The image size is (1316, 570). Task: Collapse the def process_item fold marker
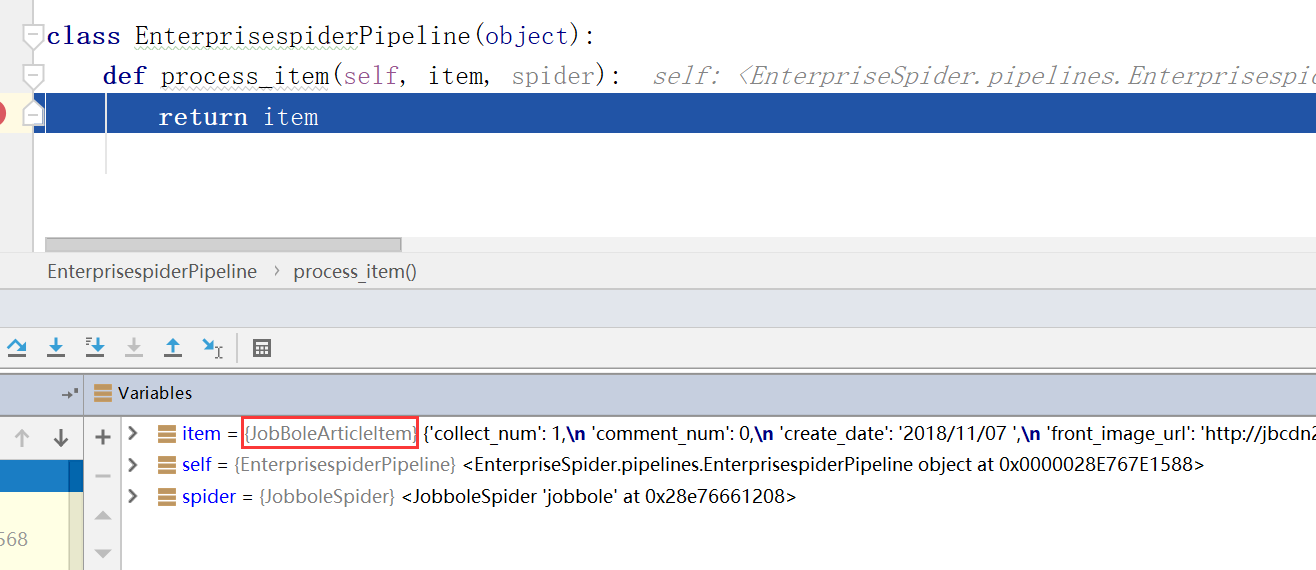click(33, 76)
